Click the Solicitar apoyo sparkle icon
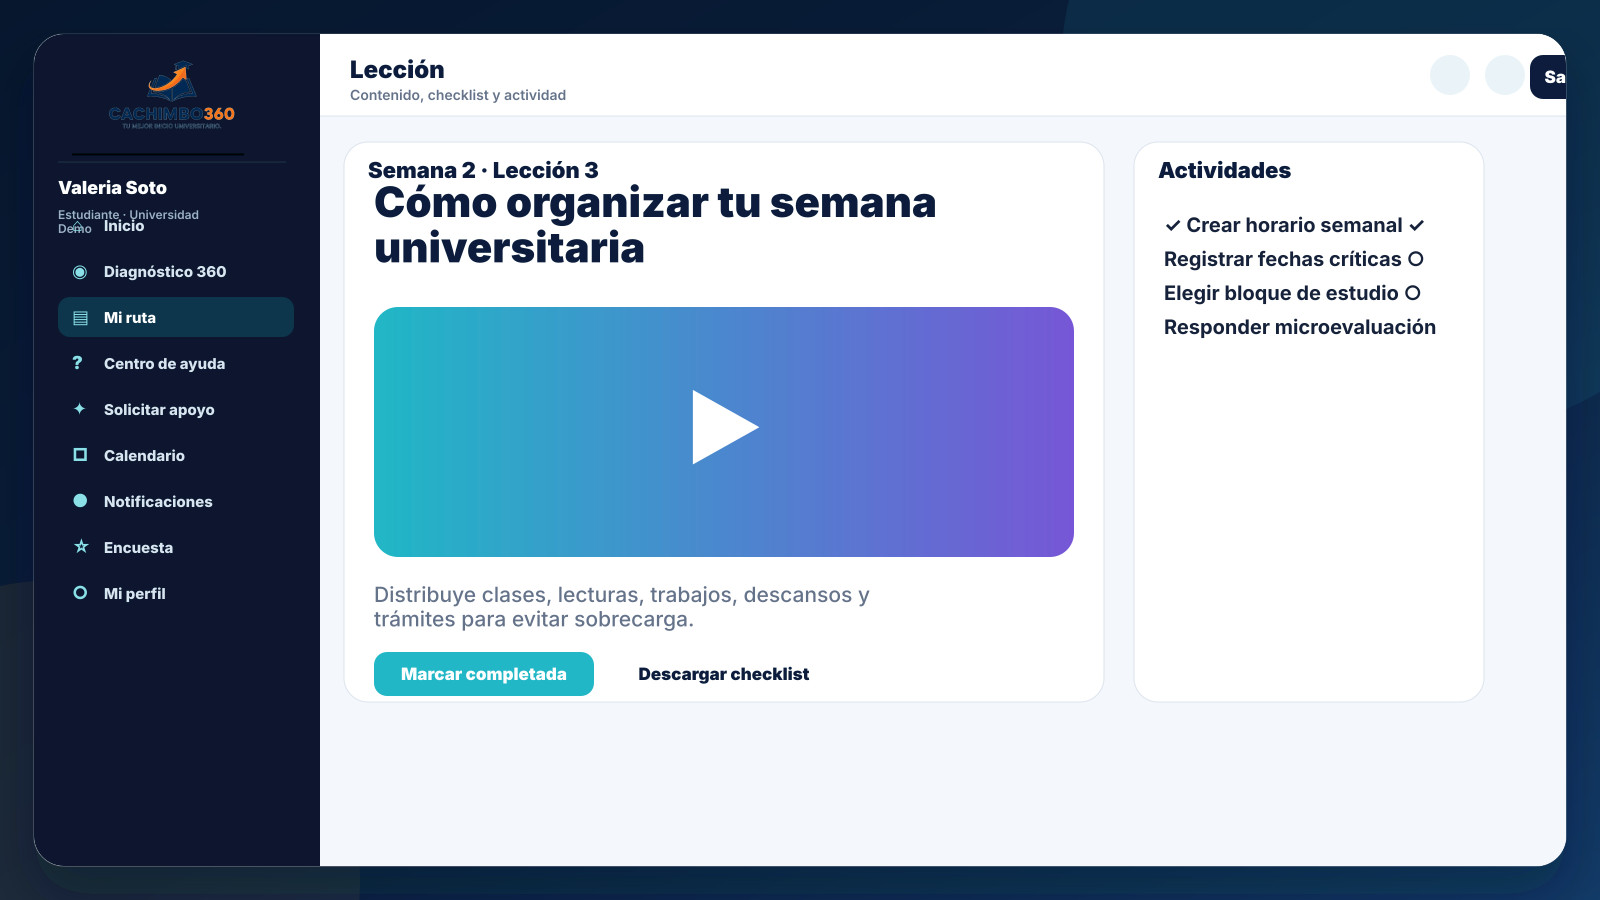Image resolution: width=1600 pixels, height=900 pixels. coord(80,409)
